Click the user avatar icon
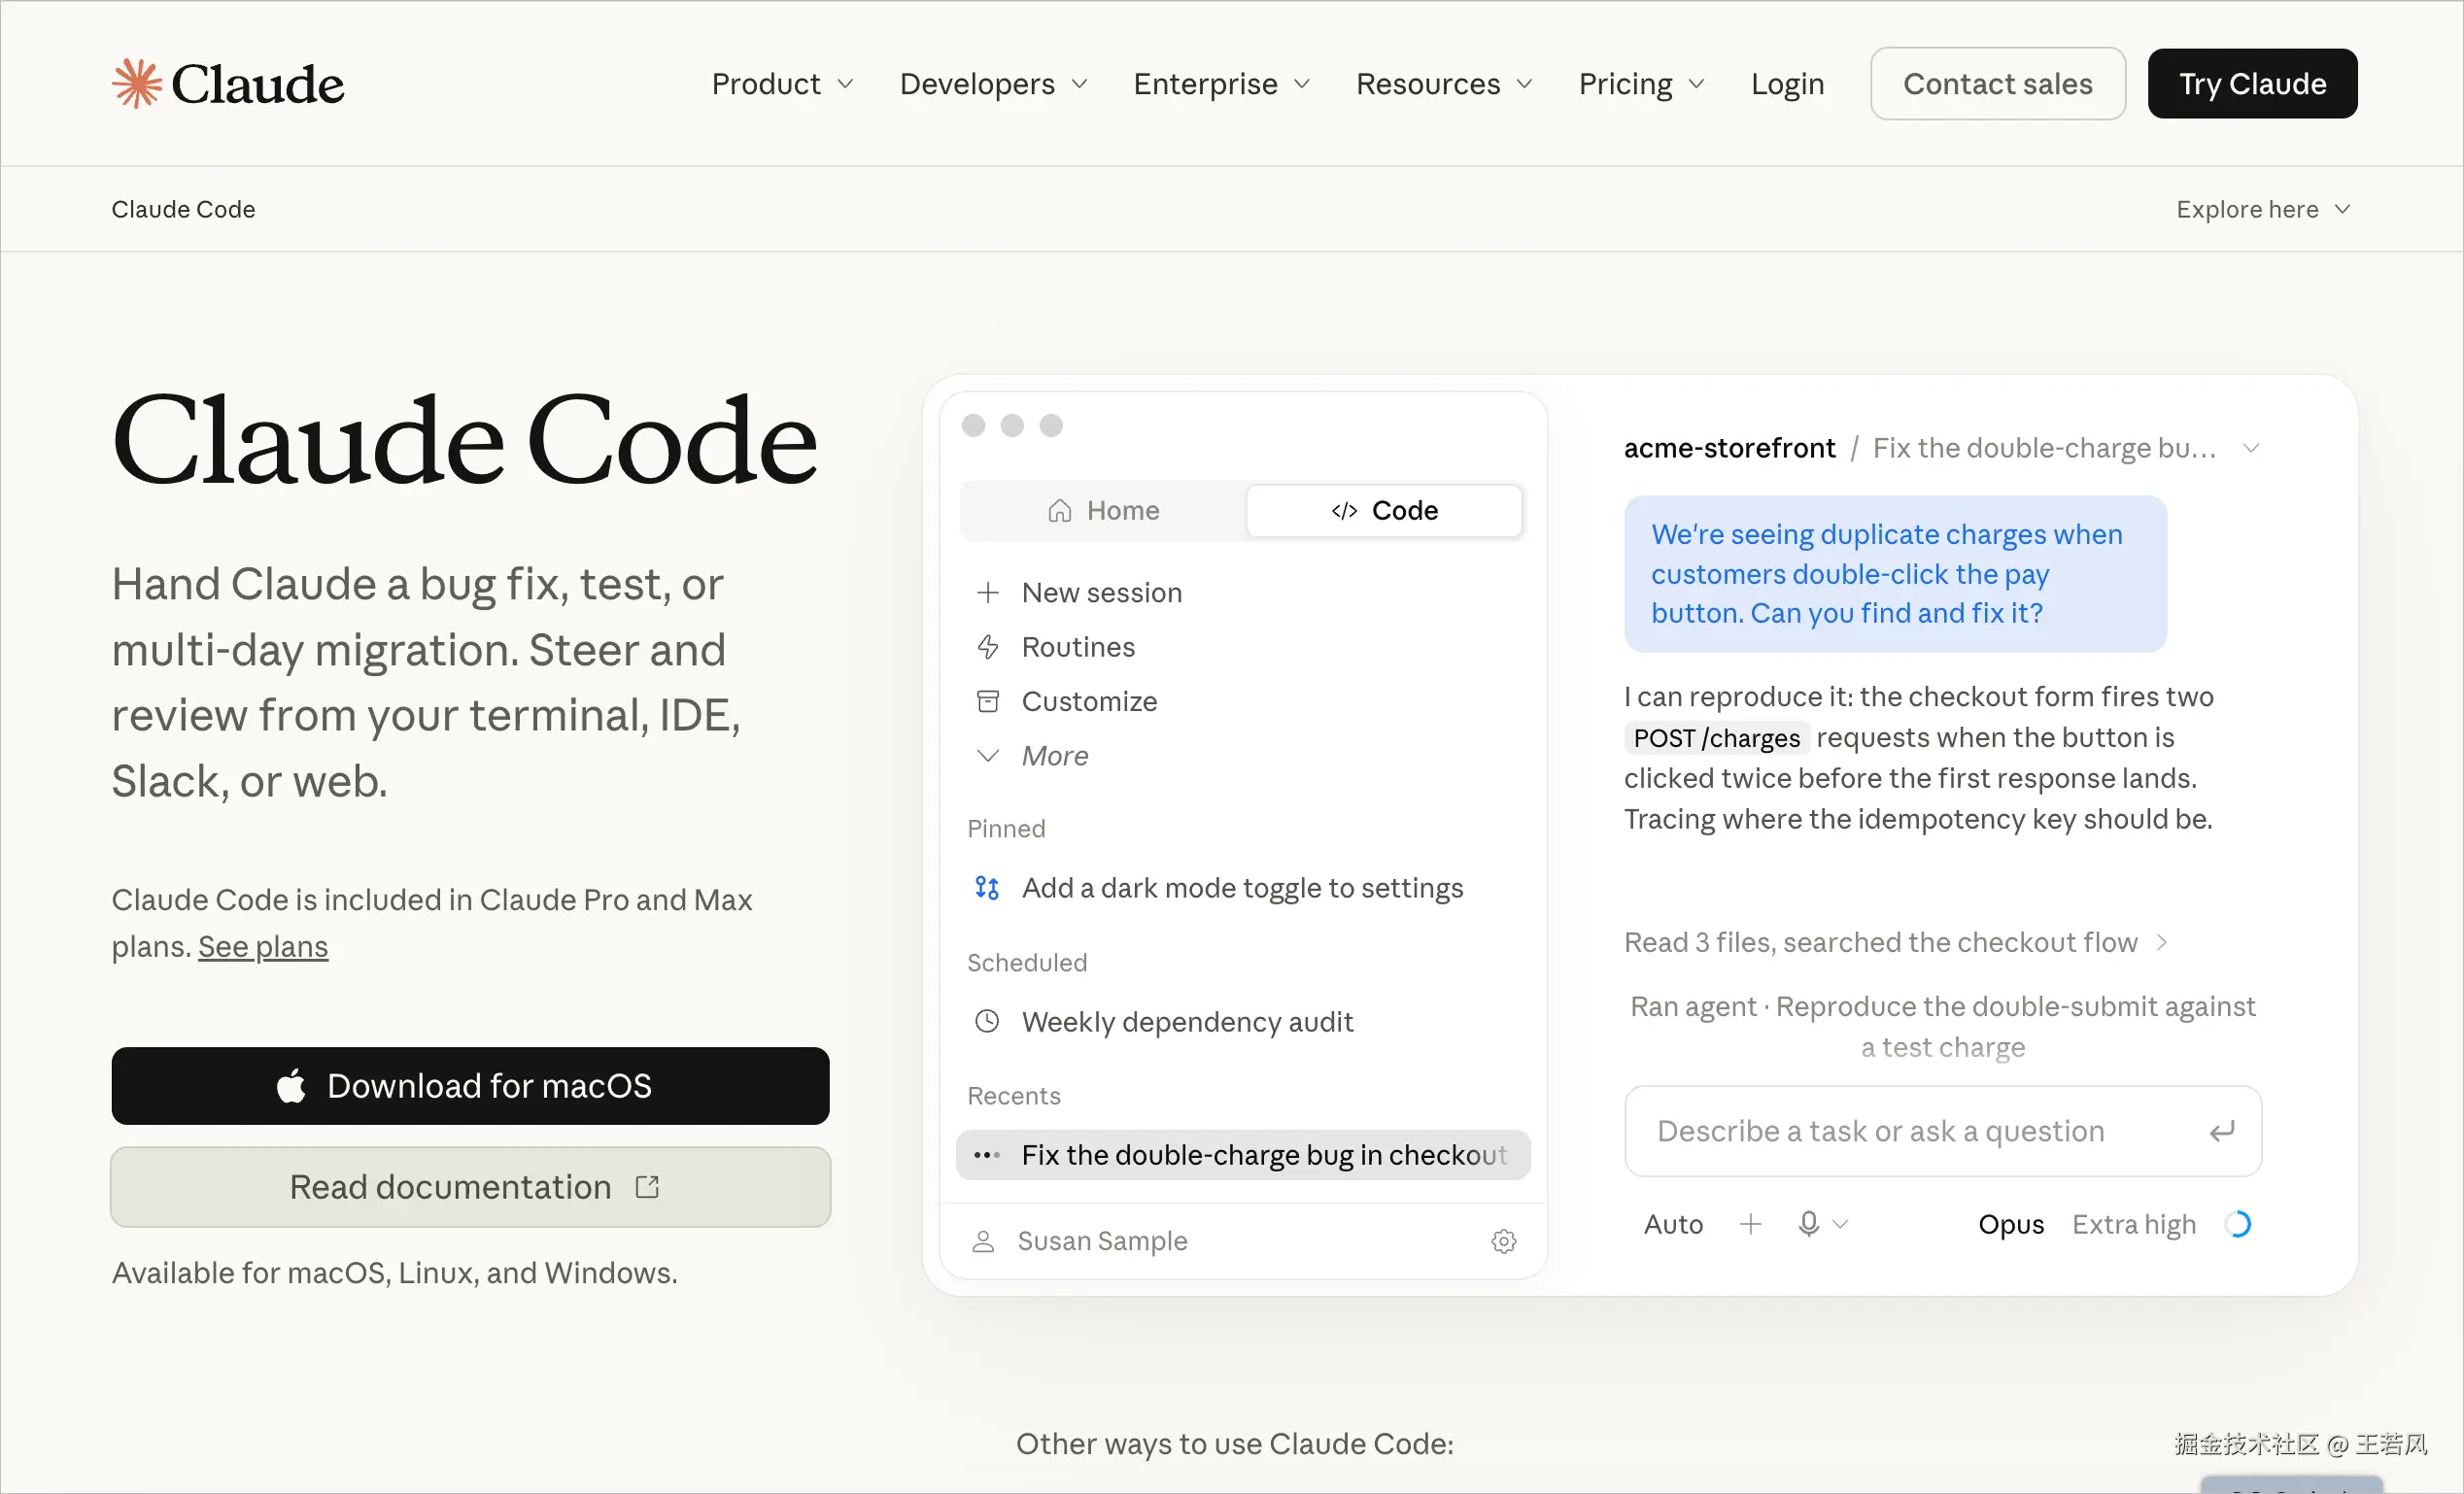The width and height of the screenshot is (2464, 1494). coord(983,1241)
